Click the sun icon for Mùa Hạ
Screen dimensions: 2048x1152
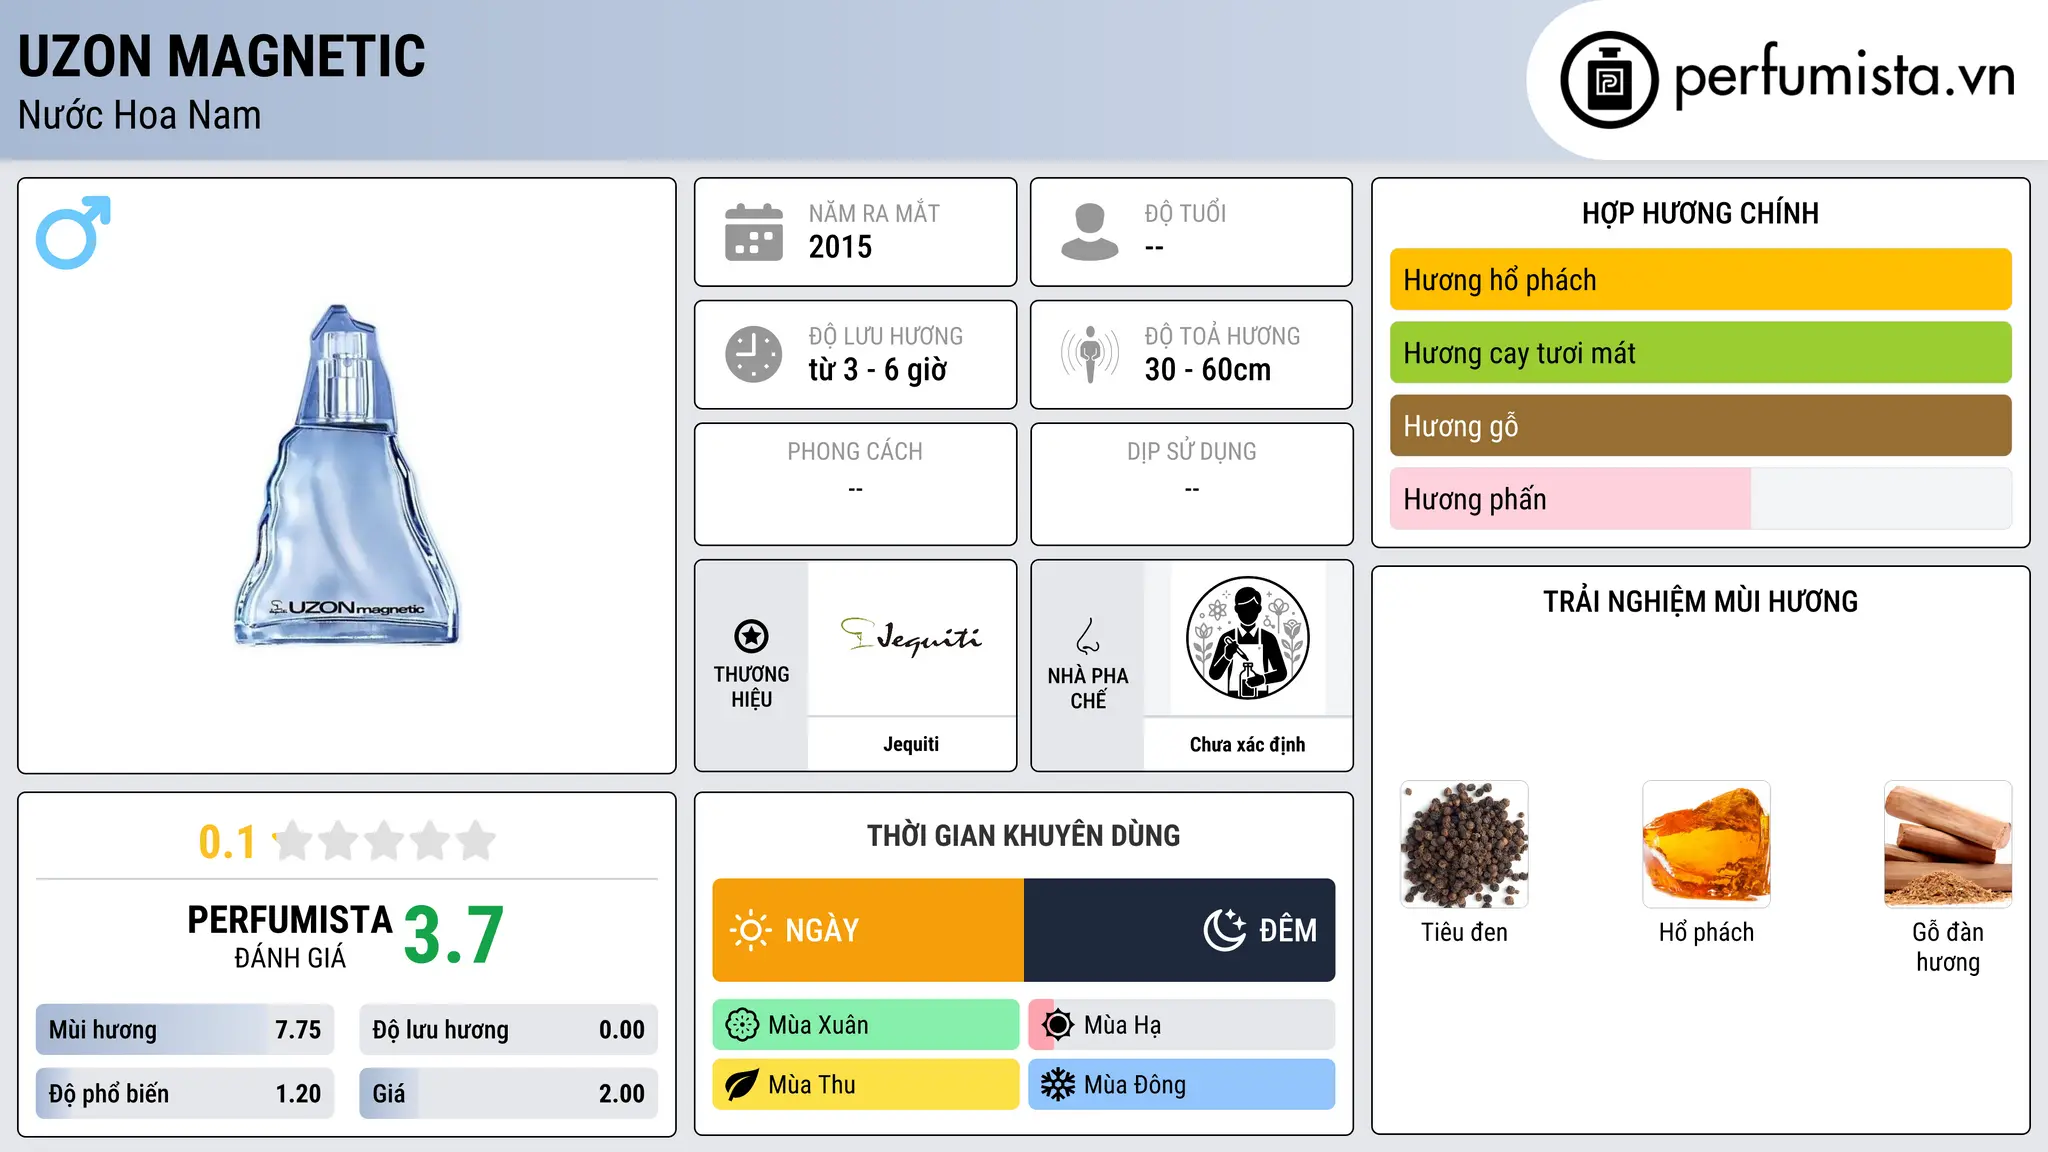[x=1058, y=1025]
